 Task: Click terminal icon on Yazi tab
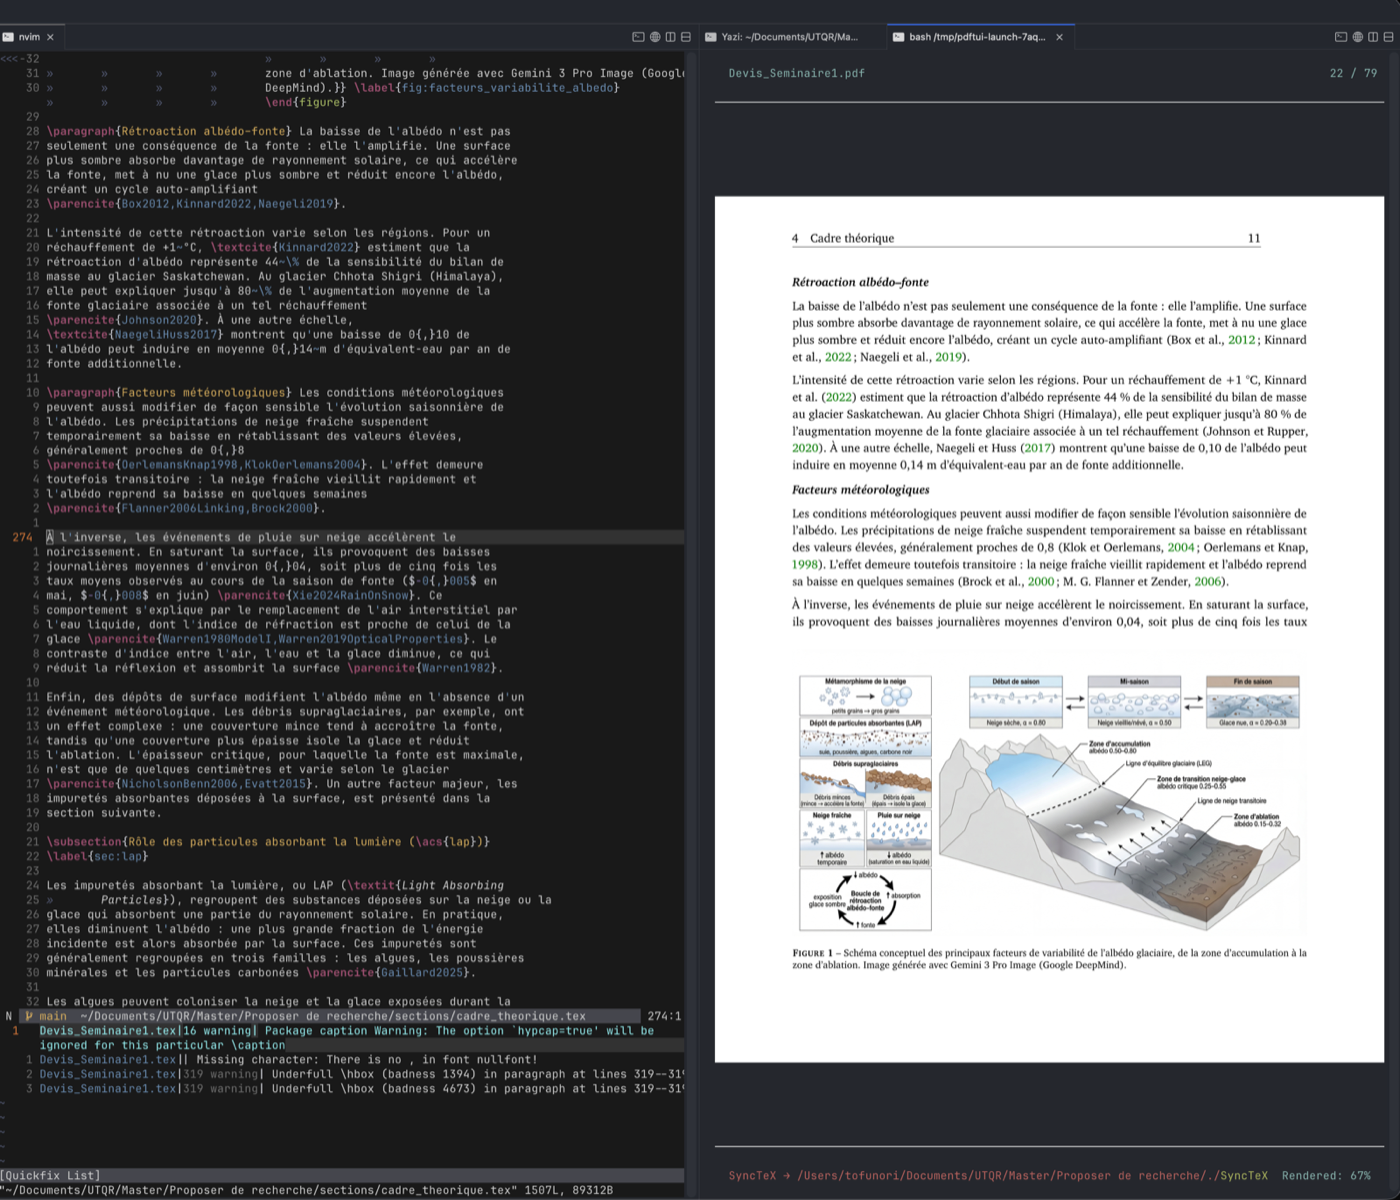710,37
